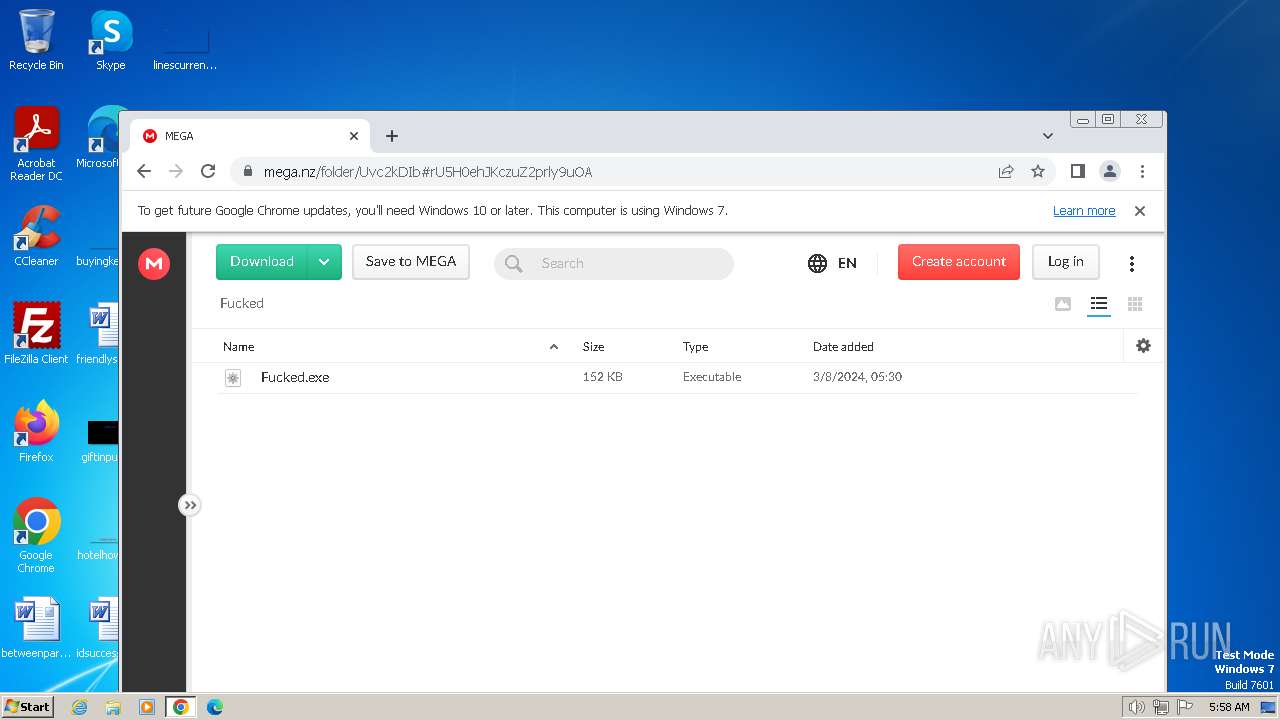
Task: Click the taskbar clock showing 5:58 AM
Action: click(1229, 707)
